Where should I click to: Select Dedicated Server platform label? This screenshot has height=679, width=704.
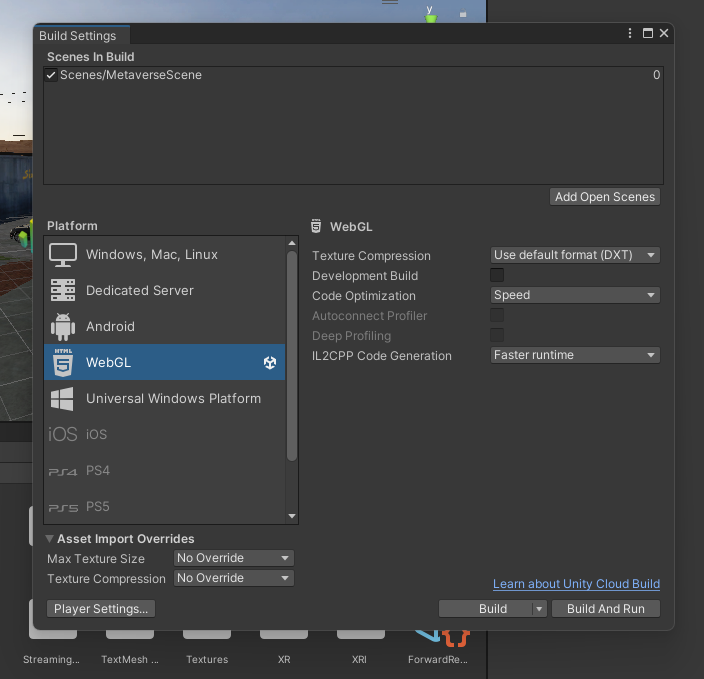click(140, 291)
